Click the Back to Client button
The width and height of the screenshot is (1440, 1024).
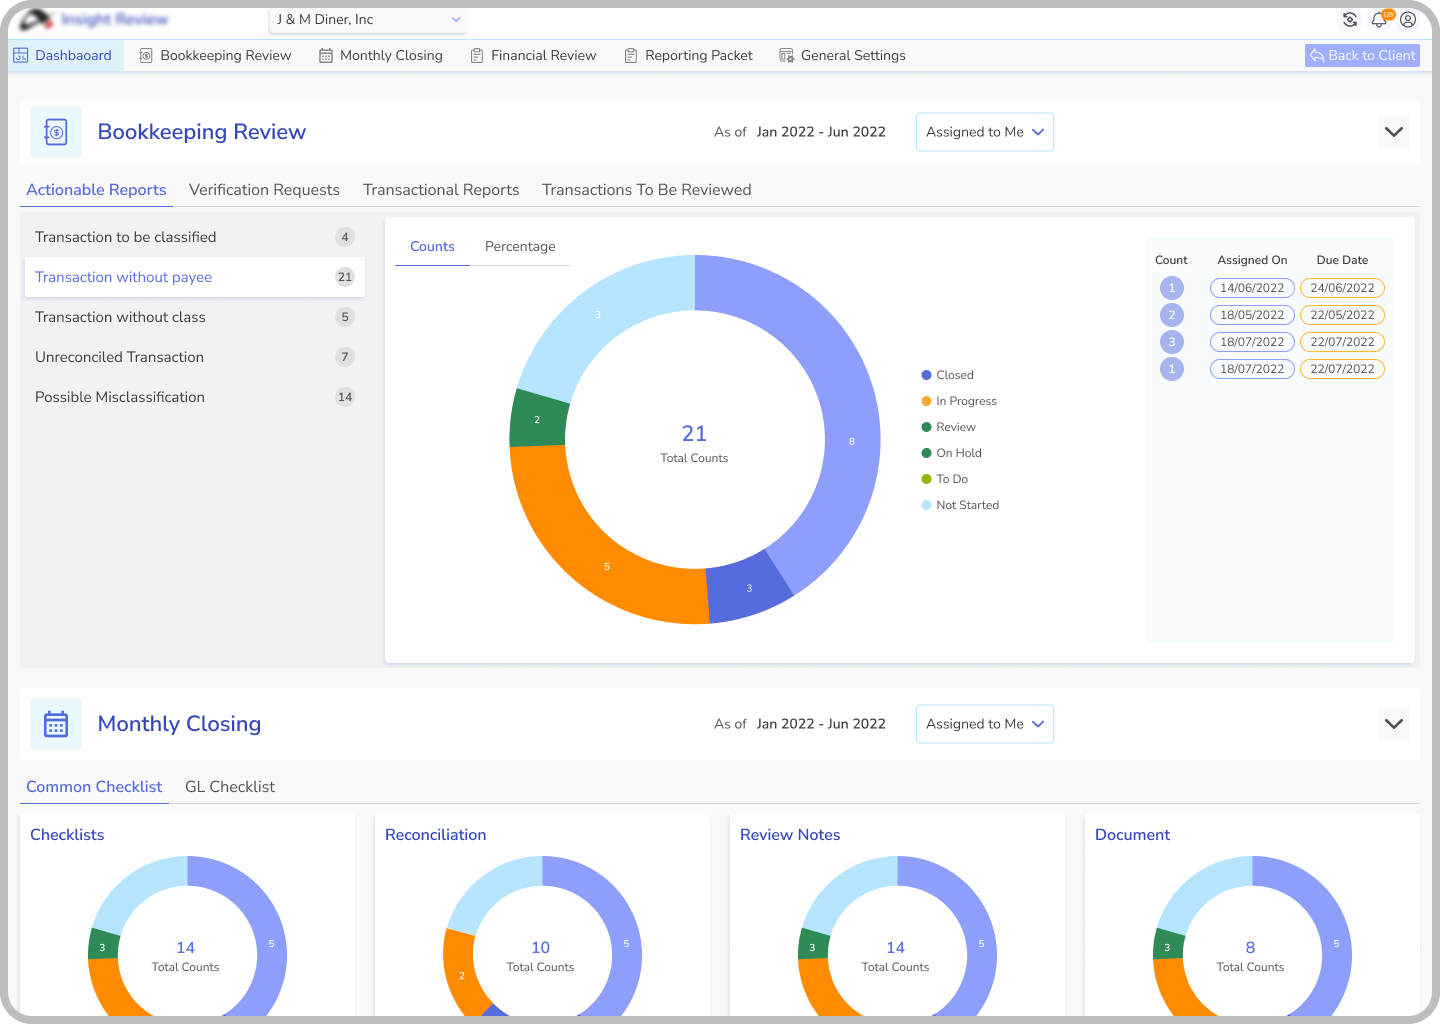tap(1362, 56)
